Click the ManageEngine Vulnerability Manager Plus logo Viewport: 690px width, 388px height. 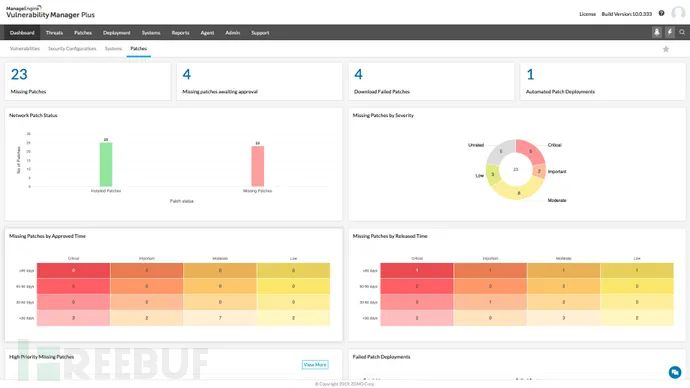pyautogui.click(x=50, y=12)
